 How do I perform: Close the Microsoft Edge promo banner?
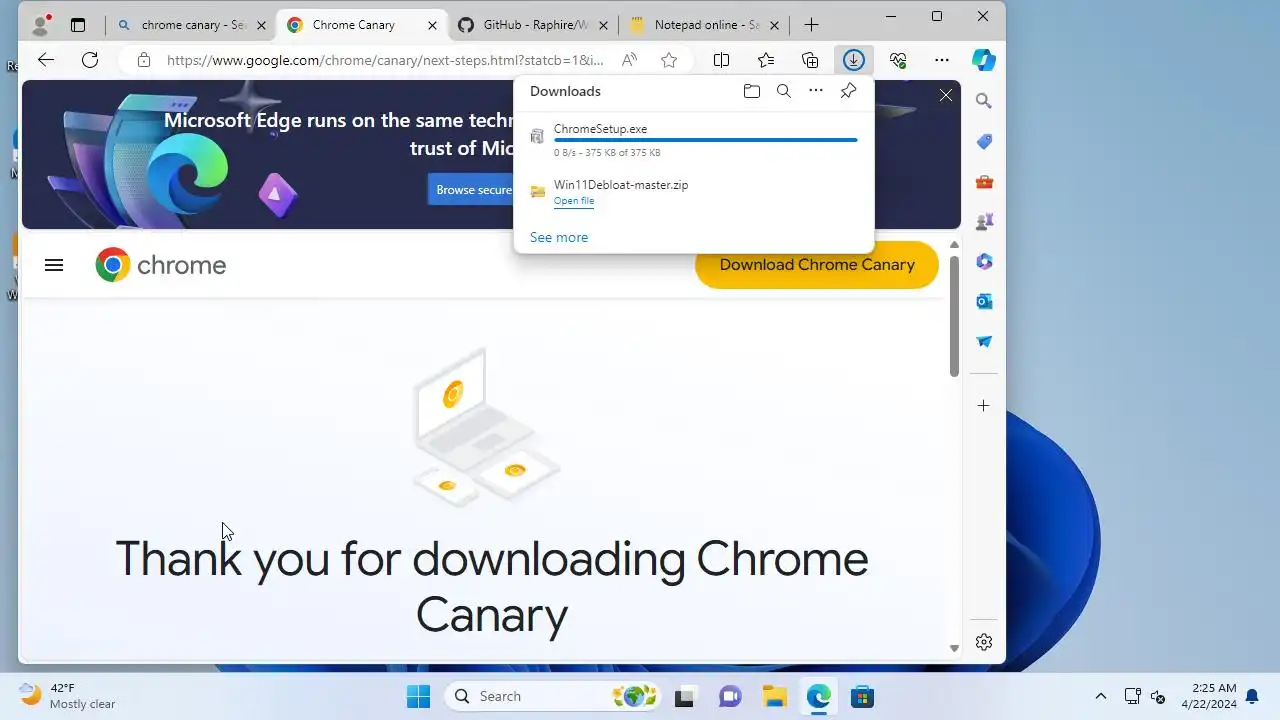[x=946, y=95]
